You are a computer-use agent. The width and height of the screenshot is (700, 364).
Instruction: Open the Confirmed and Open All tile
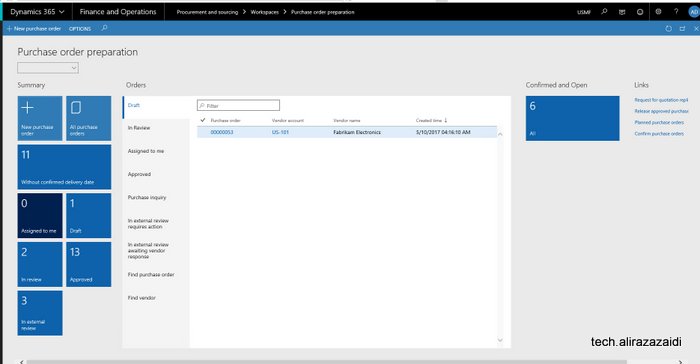pos(572,118)
